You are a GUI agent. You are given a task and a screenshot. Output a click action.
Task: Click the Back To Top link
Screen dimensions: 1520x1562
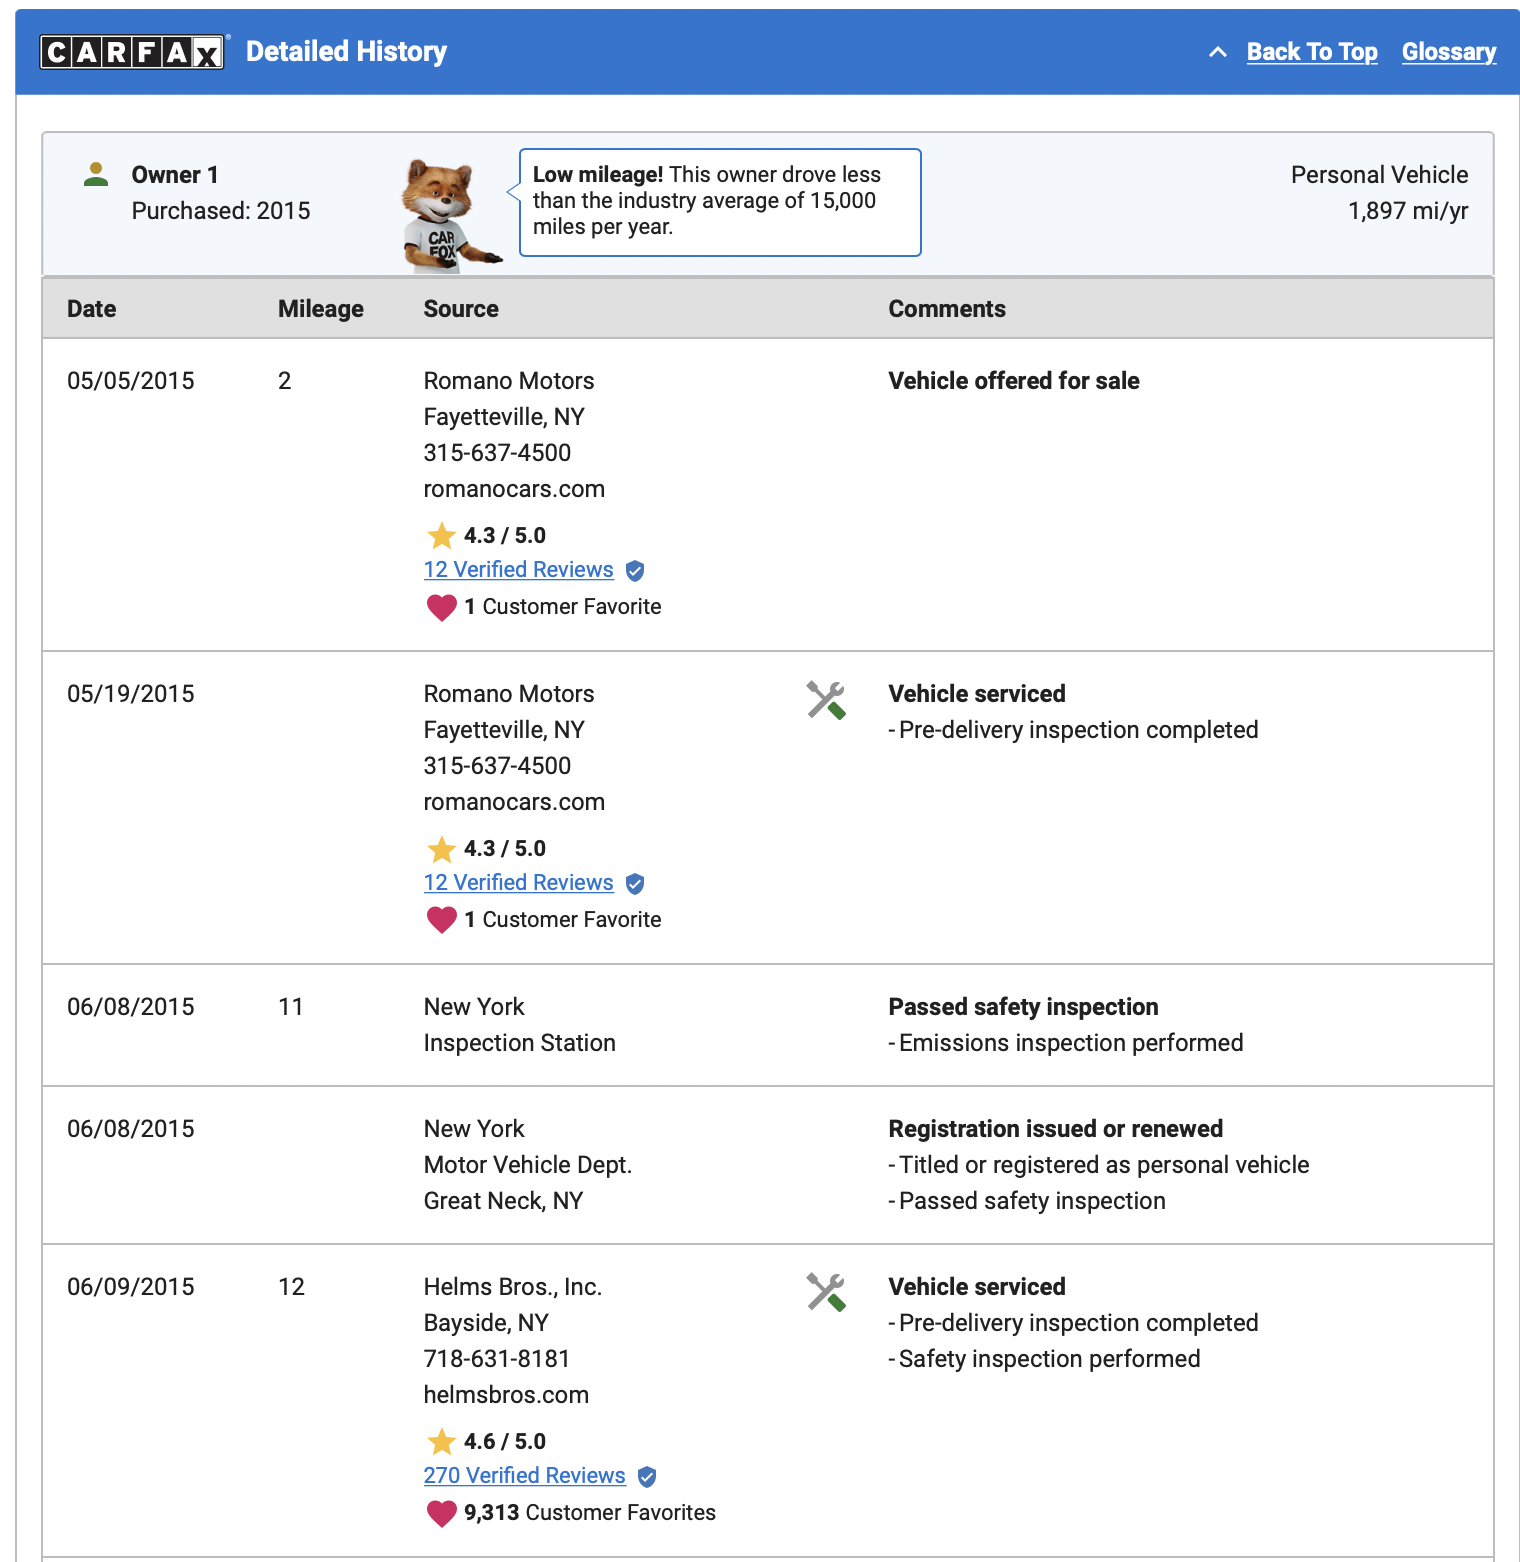[1312, 52]
